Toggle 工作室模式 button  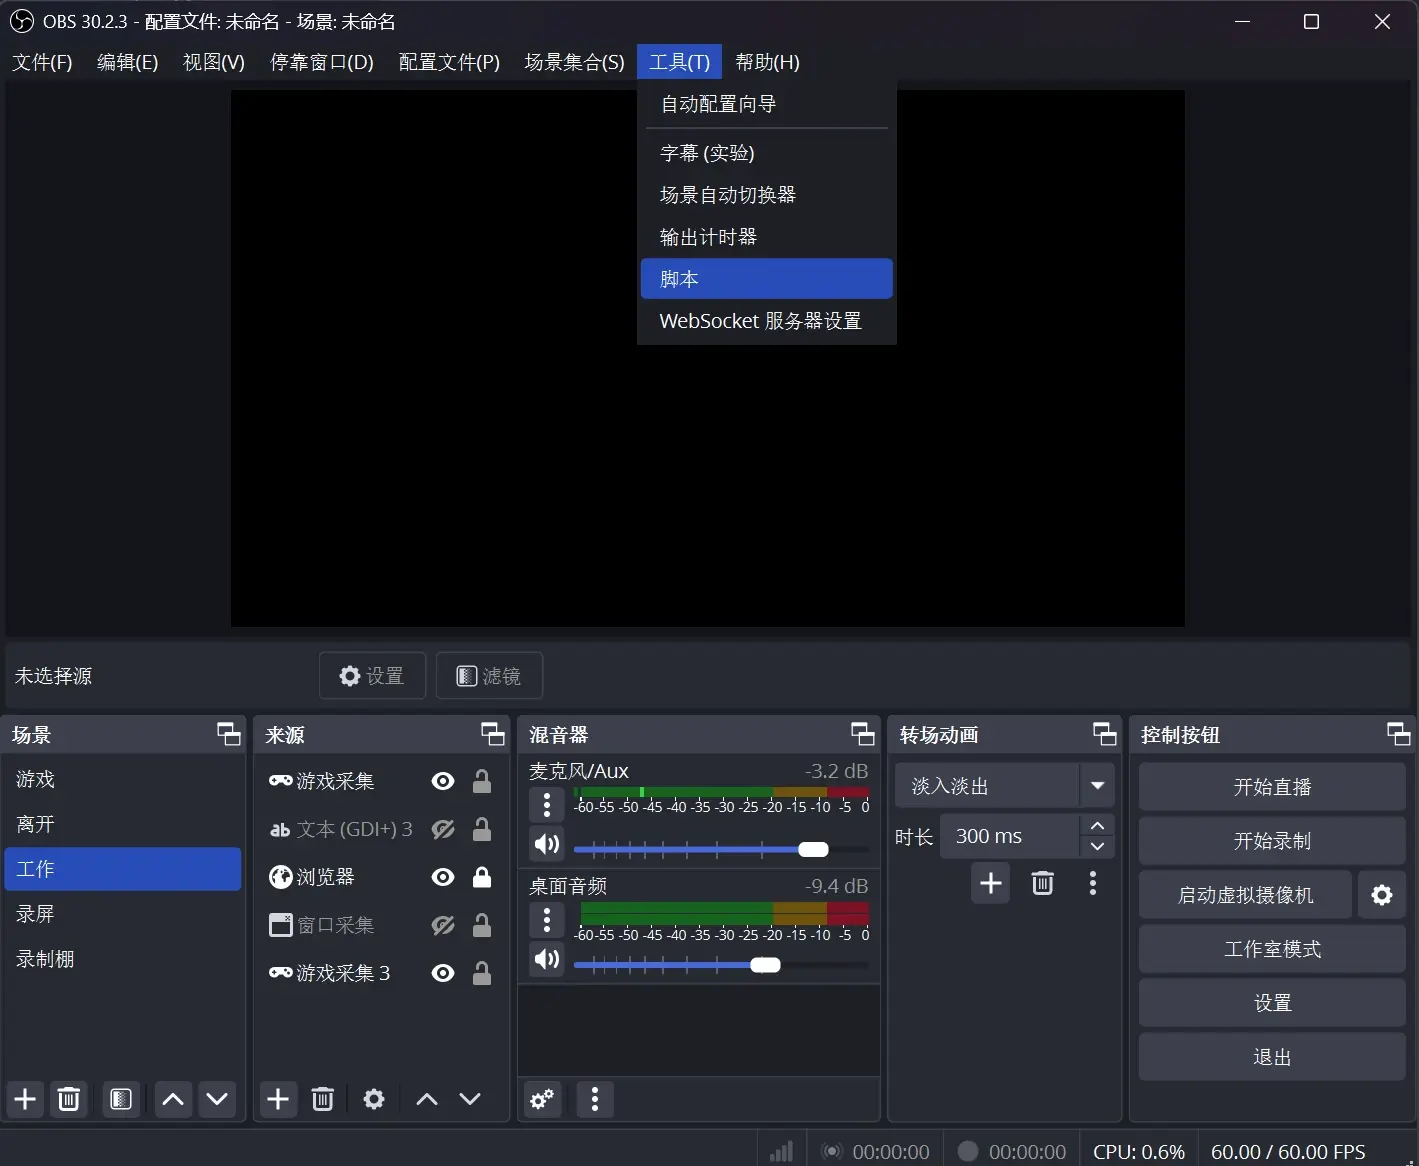[1272, 949]
